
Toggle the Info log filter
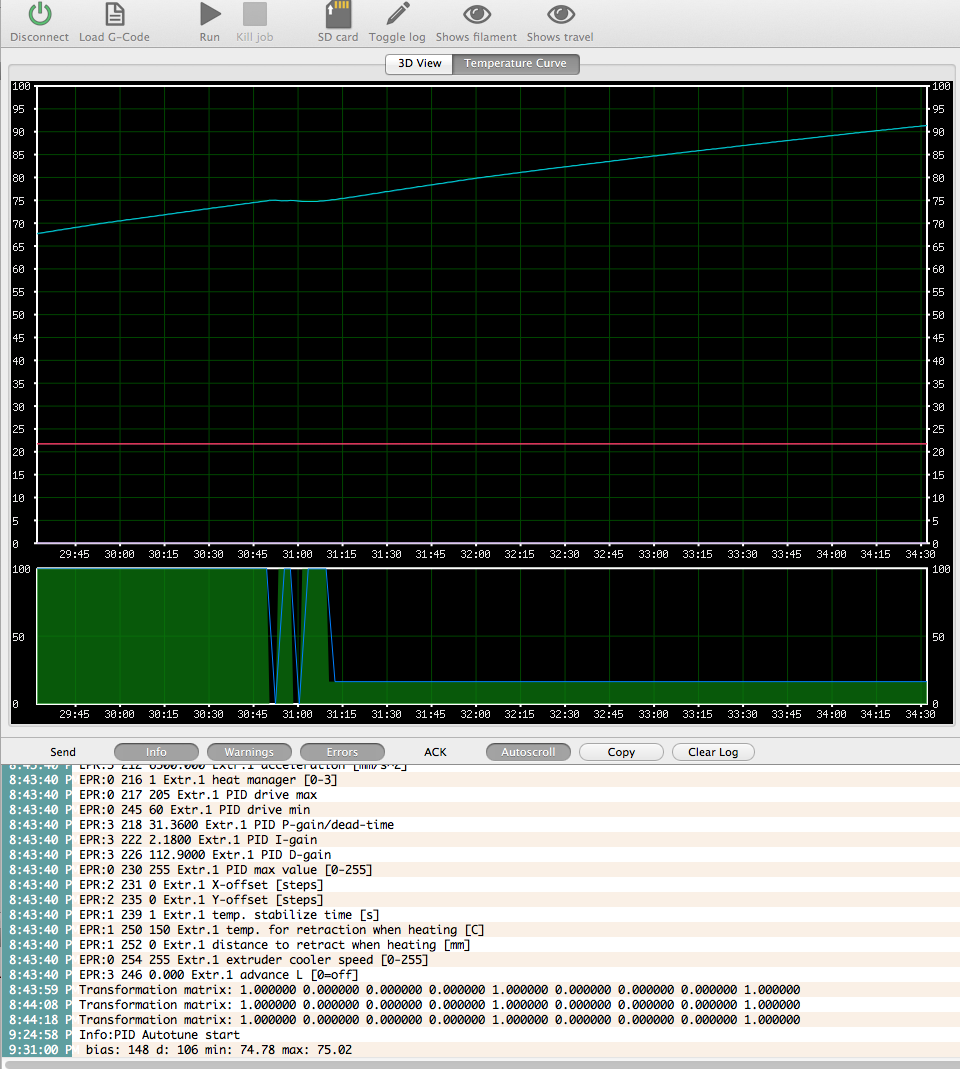[x=156, y=752]
